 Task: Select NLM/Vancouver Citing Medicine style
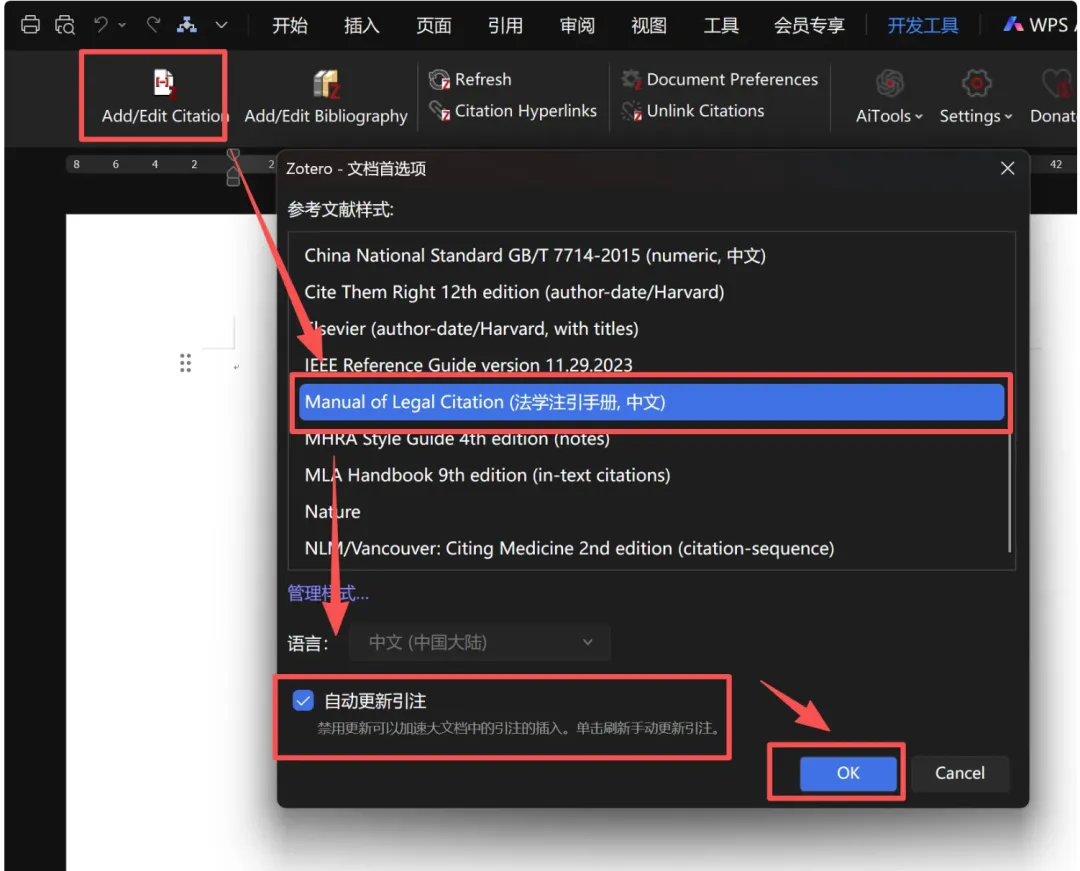coord(651,548)
